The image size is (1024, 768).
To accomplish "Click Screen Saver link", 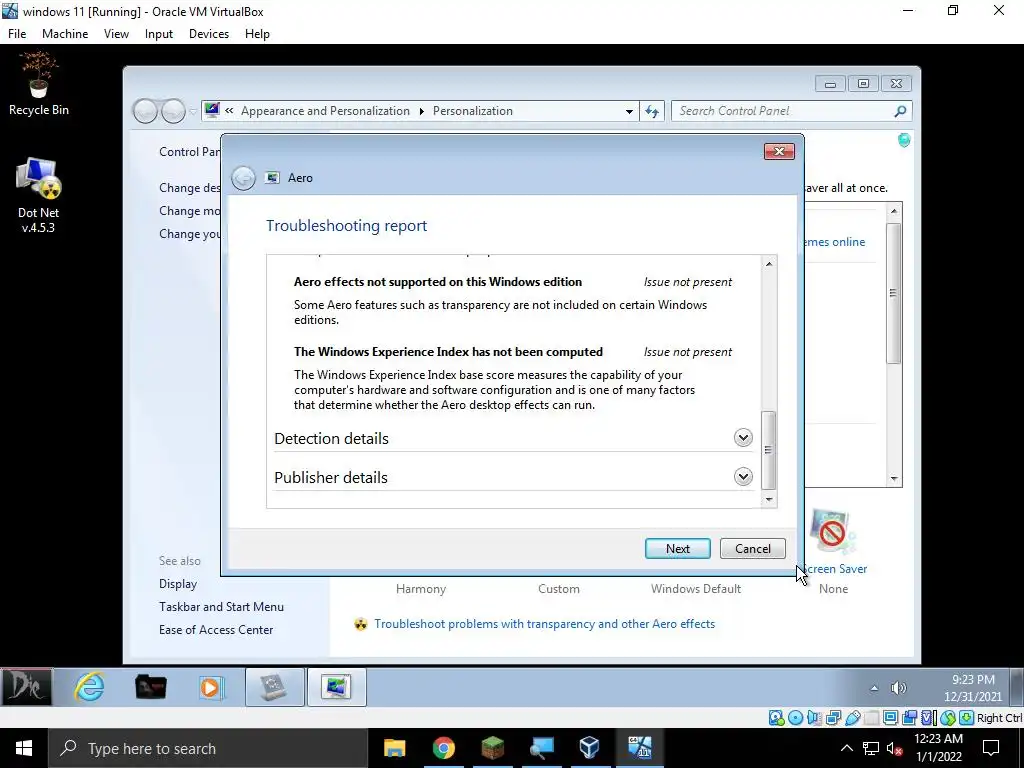I will pos(834,569).
